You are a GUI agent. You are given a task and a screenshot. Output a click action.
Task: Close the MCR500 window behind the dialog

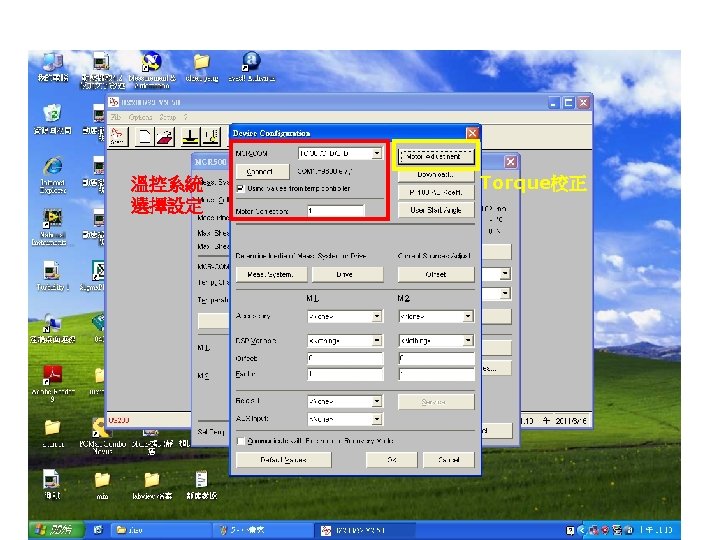click(x=511, y=162)
